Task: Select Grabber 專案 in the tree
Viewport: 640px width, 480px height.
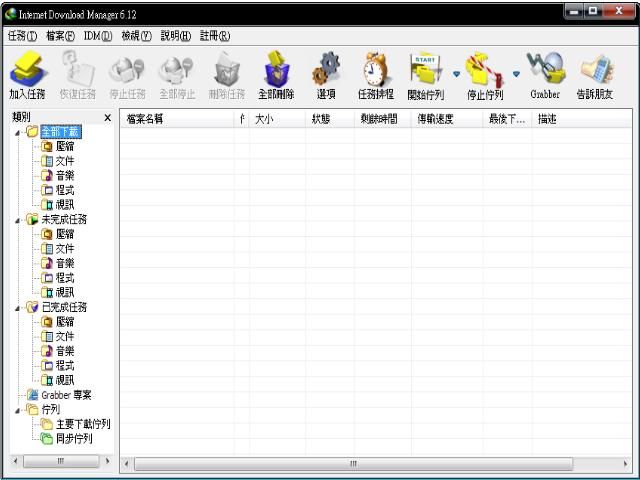Action: (x=67, y=394)
